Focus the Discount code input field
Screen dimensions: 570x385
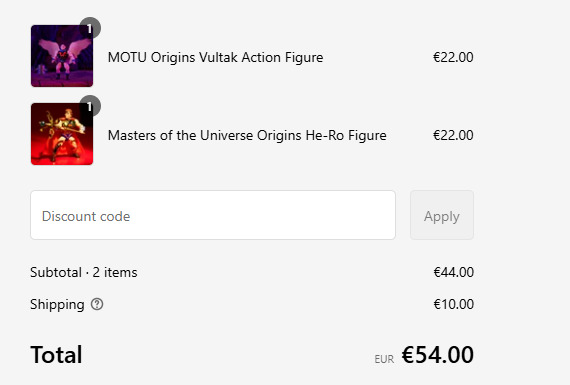[x=213, y=215]
